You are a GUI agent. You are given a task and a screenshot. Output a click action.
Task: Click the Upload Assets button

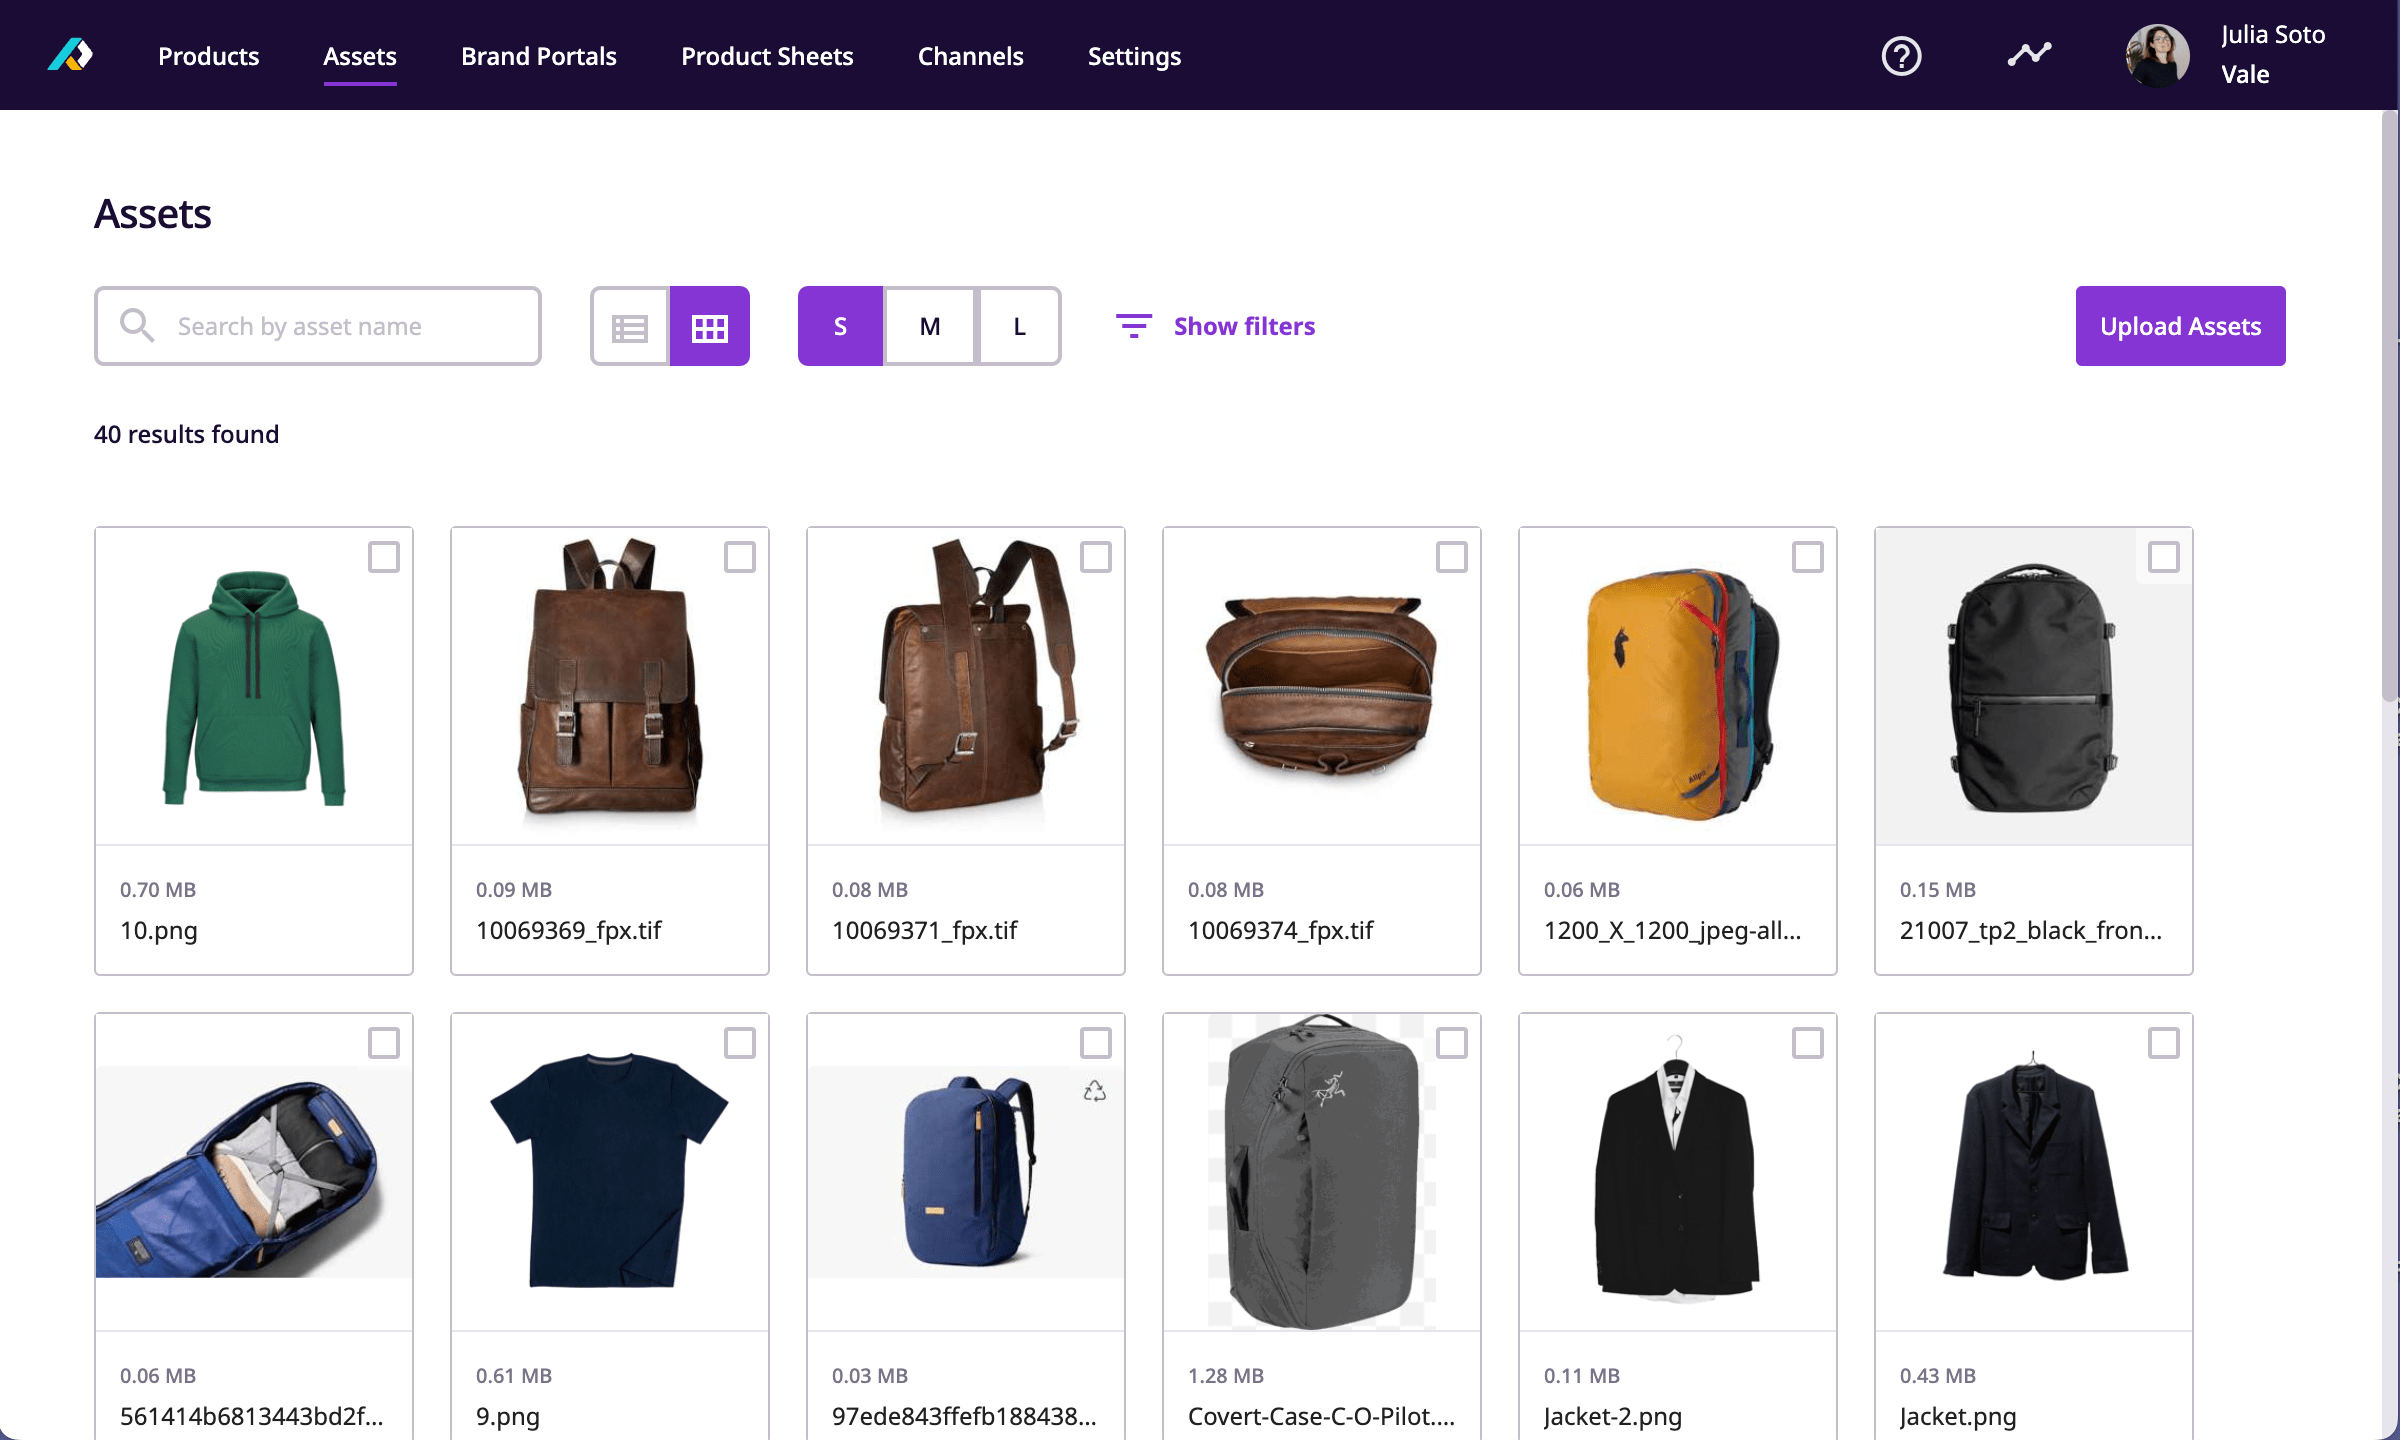pos(2180,326)
